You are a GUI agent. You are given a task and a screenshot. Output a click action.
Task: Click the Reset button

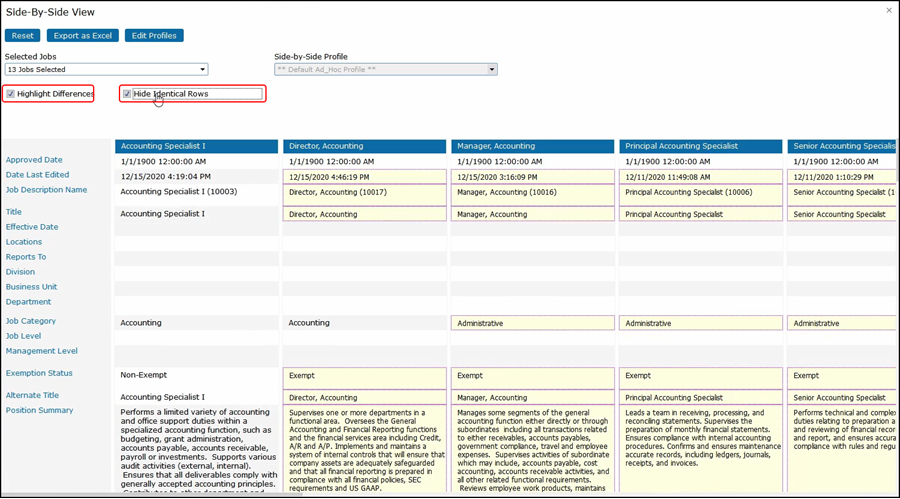click(23, 36)
